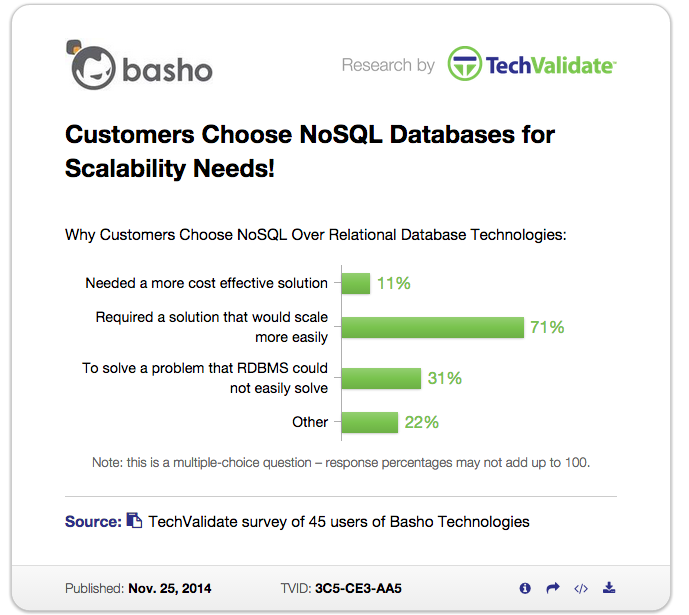
Task: Click the 'Needed a more cost effective solution' label
Action: click(207, 283)
